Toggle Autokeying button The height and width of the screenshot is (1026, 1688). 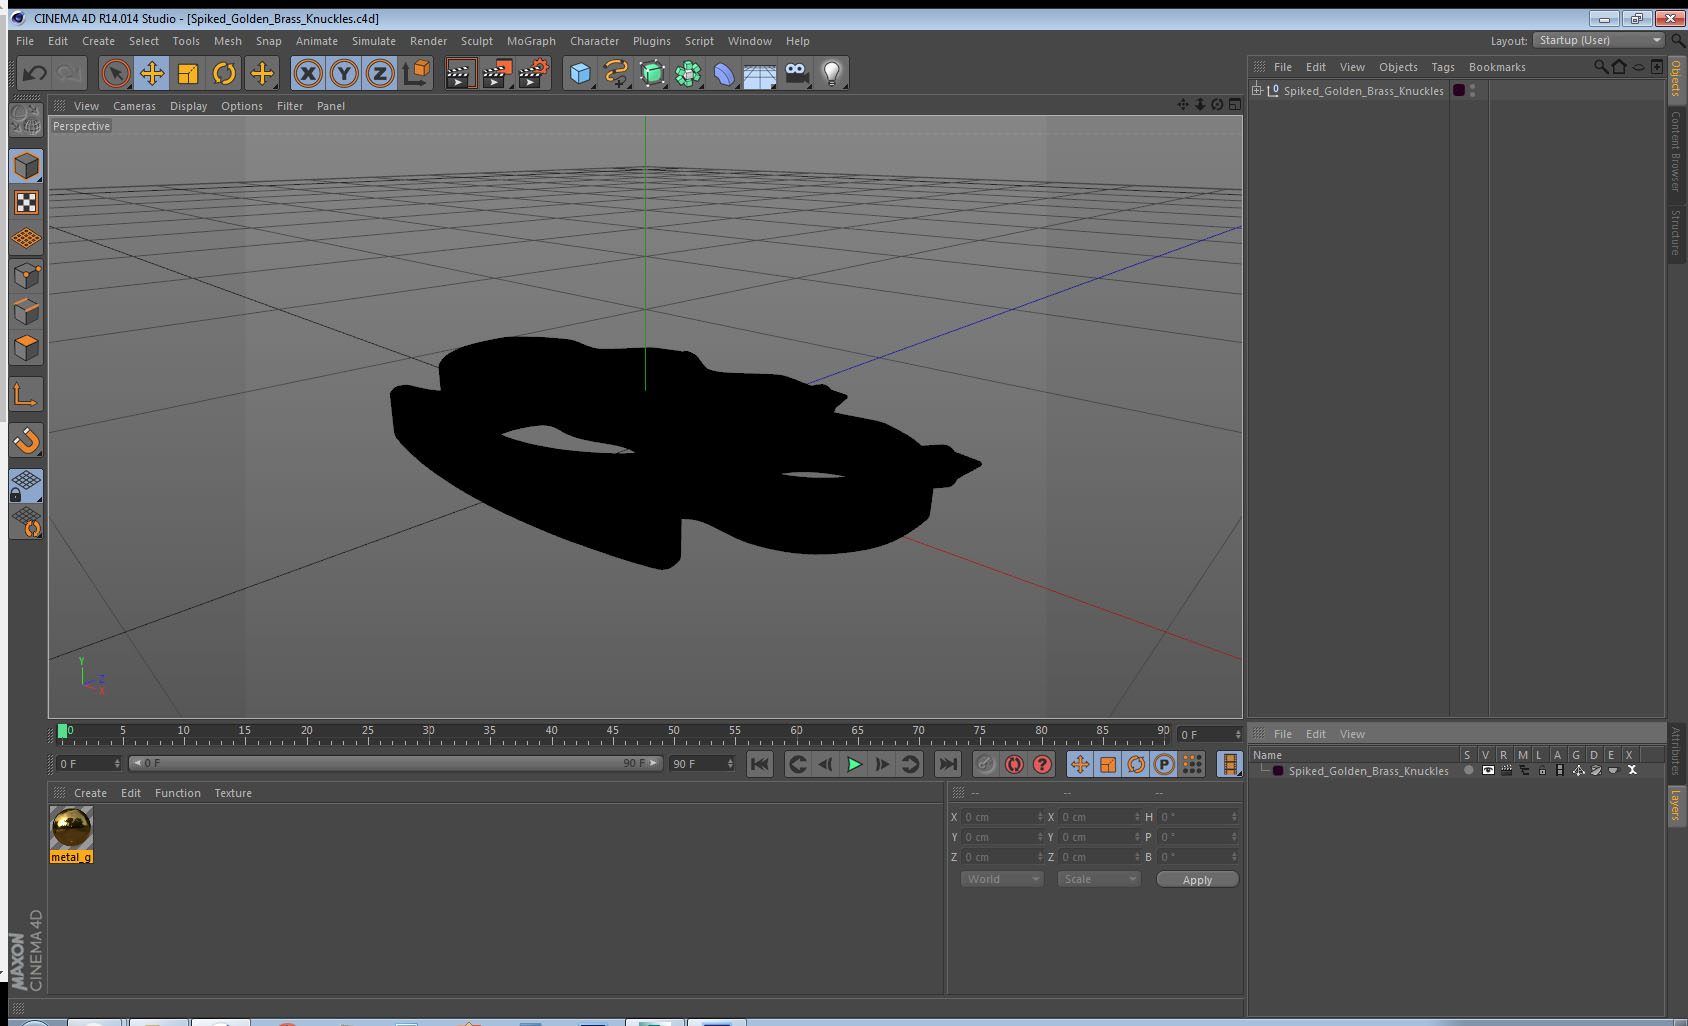coord(1014,764)
